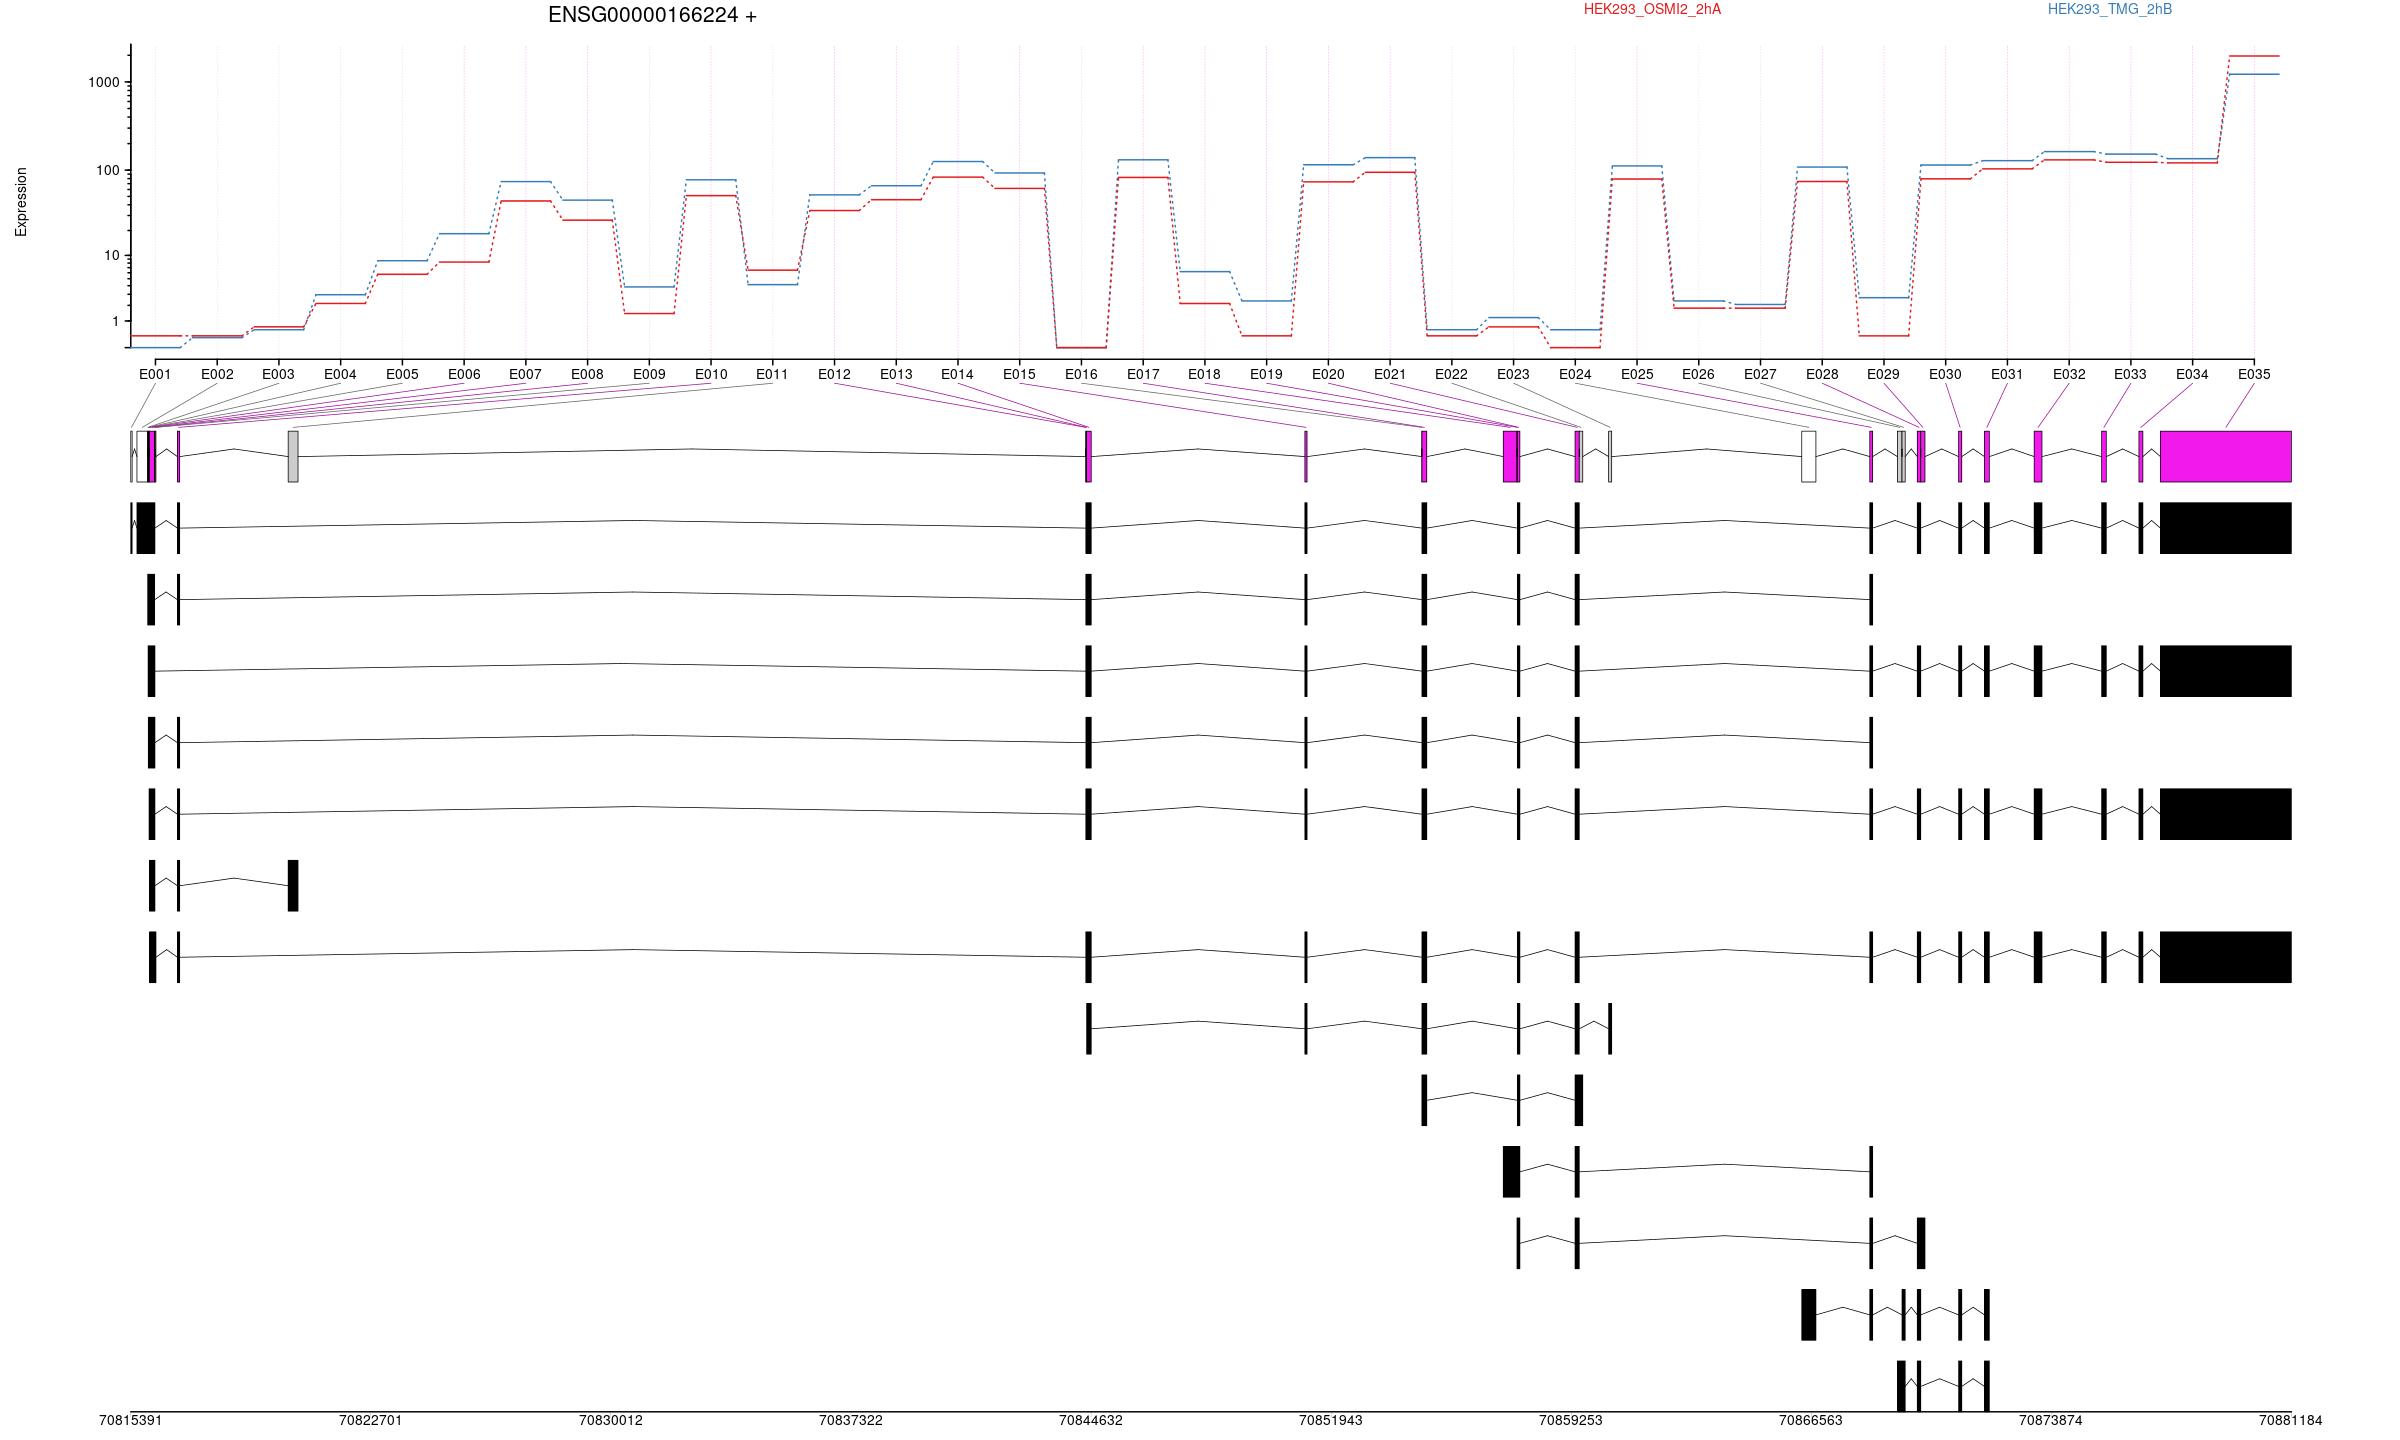The height and width of the screenshot is (1440, 2400).
Task: Click genomic coordinate 70881184
Action: pos(2291,1420)
